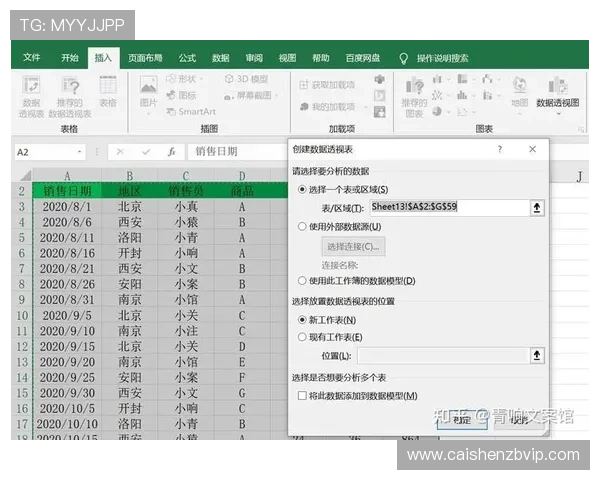Open the 图片 insert icon
The image size is (600, 480).
pyautogui.click(x=148, y=94)
